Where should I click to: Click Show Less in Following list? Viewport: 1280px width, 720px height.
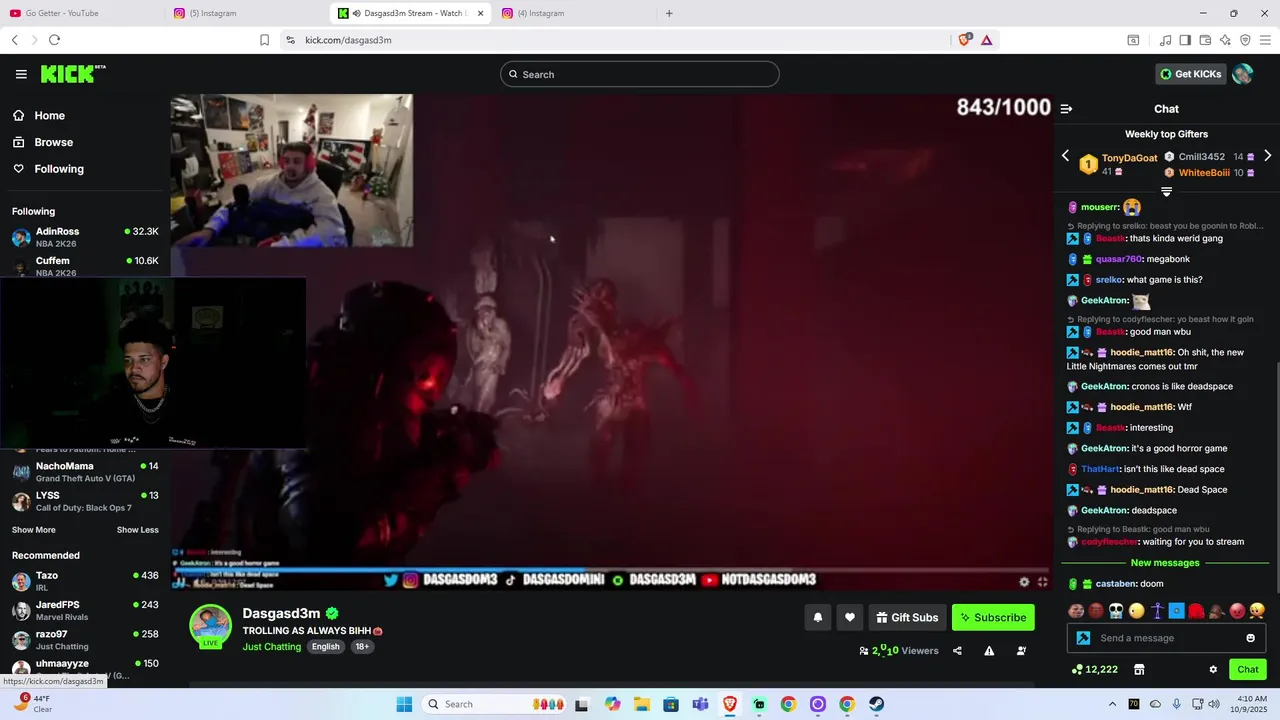coord(137,530)
